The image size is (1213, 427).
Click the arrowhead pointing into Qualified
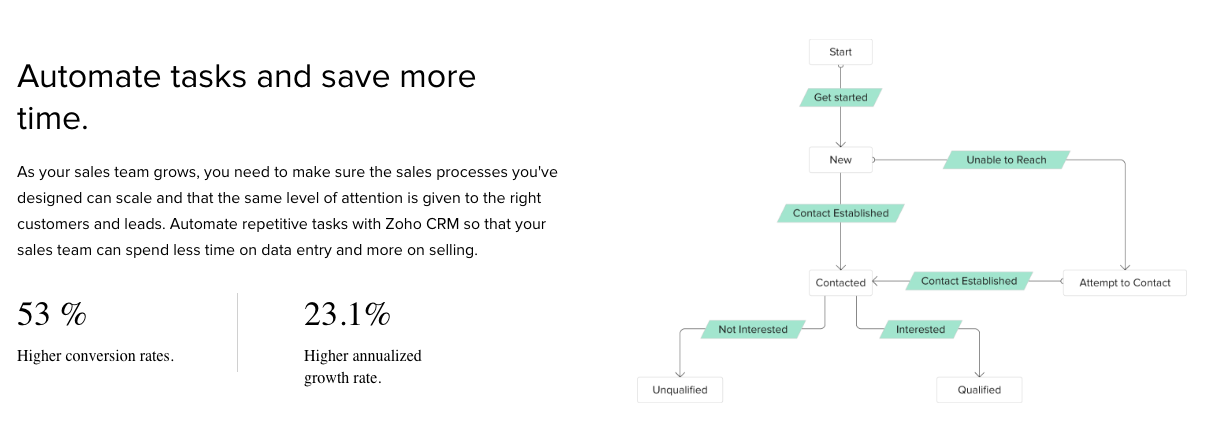[979, 373]
